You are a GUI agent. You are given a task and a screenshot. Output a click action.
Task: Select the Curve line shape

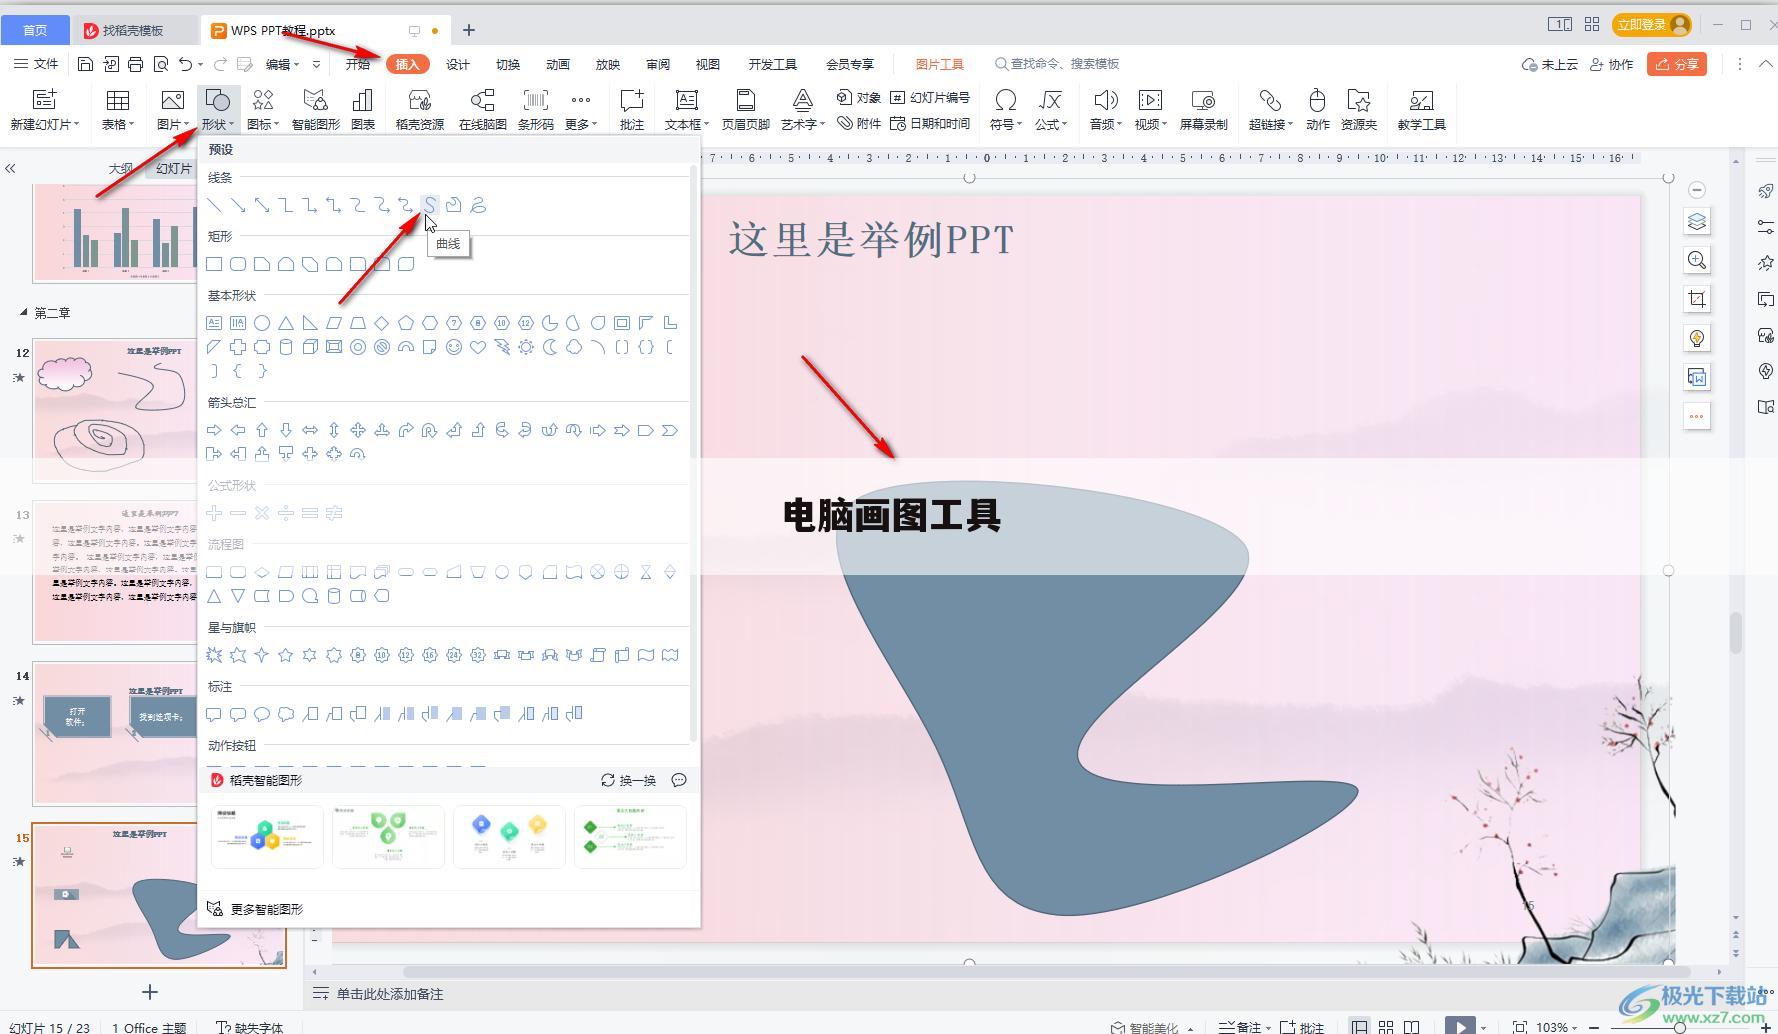[430, 205]
